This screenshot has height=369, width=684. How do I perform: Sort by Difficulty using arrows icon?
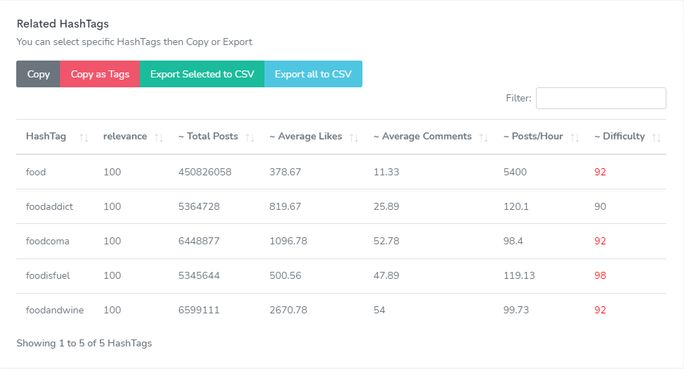coord(657,138)
